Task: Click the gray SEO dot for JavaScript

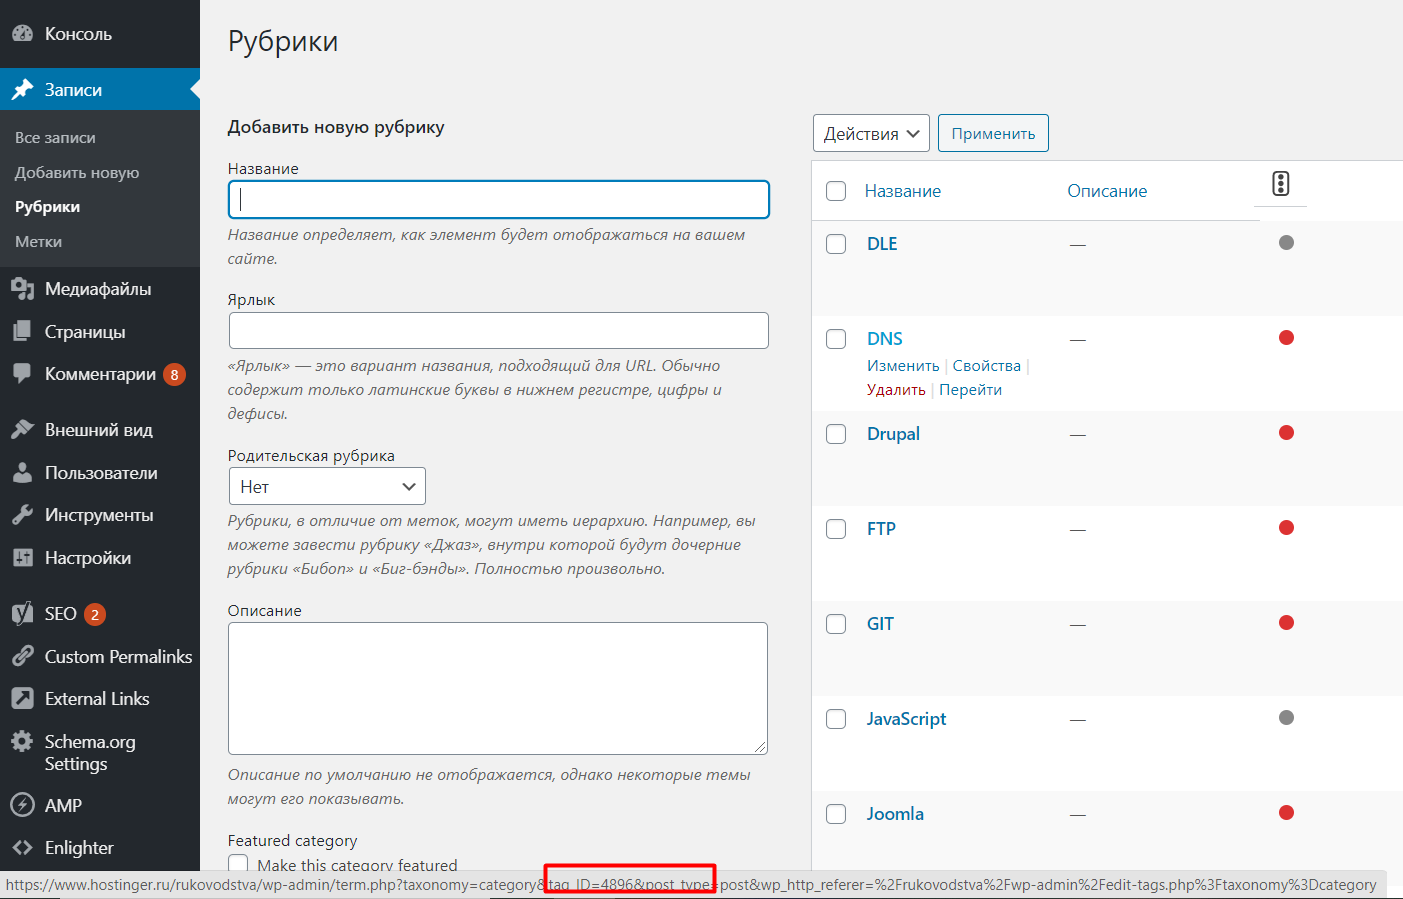Action: (1286, 717)
